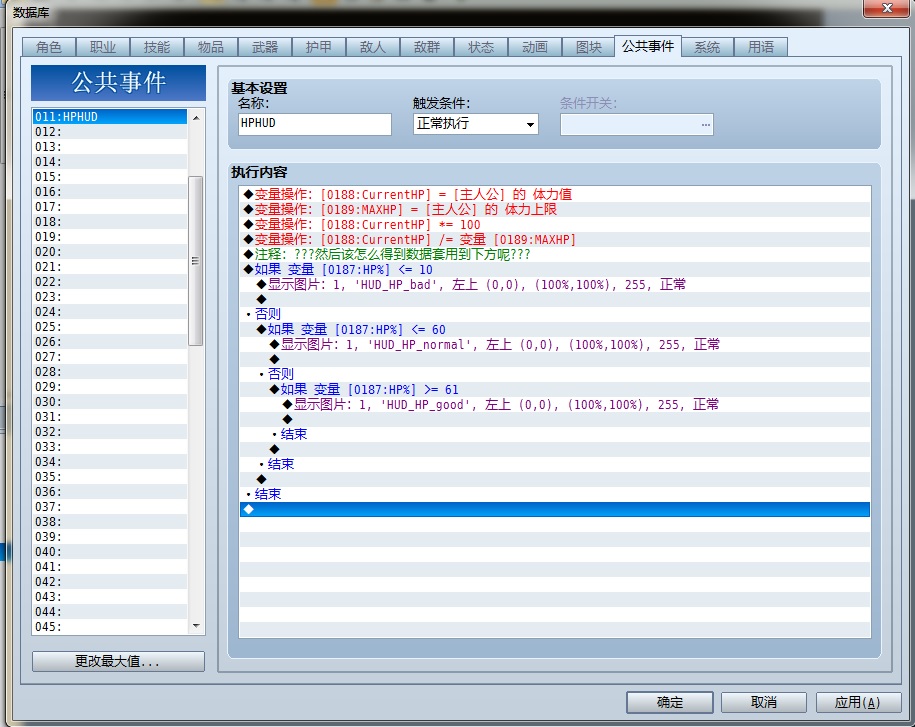Confirm with the 确定 button
Screen dimensions: 915x727
(670, 702)
